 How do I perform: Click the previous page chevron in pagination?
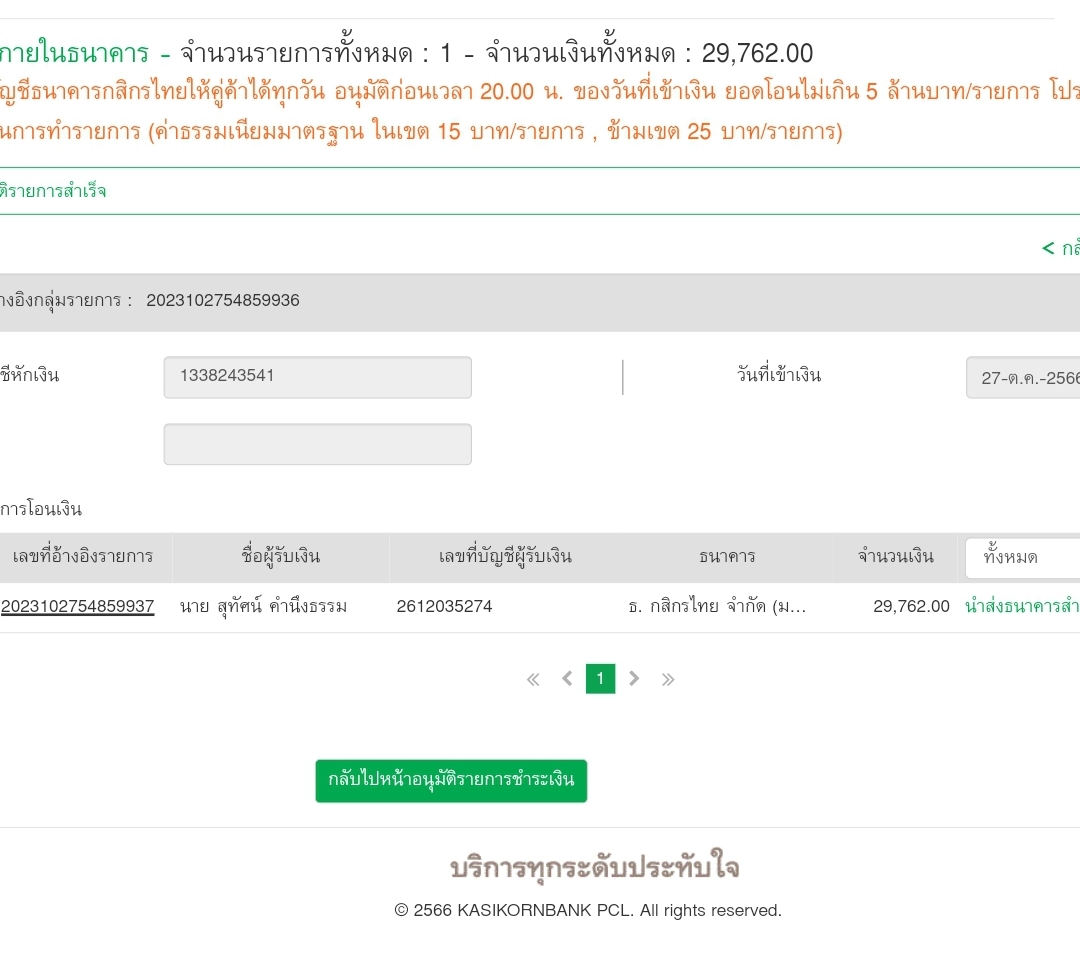pos(567,679)
